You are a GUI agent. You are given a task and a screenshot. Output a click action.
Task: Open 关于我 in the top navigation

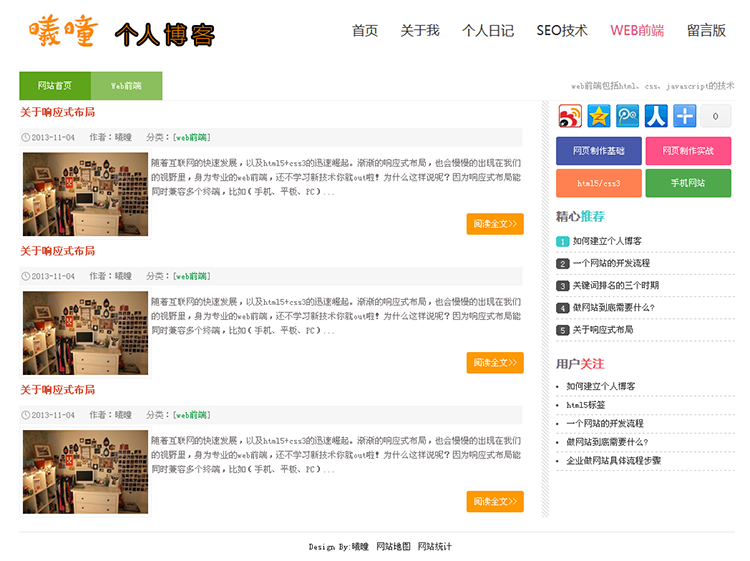(x=420, y=31)
